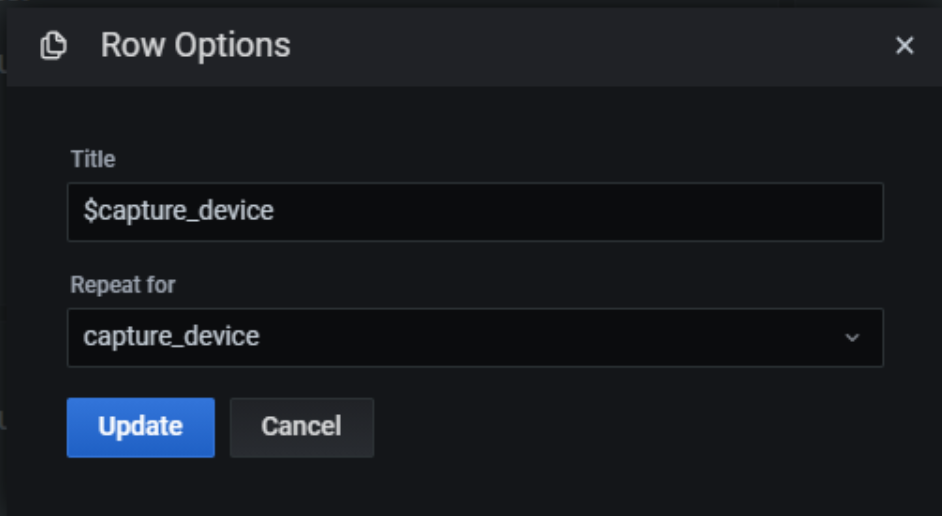The height and width of the screenshot is (516, 942).
Task: Click the Row Options header icon
Action: [53, 46]
